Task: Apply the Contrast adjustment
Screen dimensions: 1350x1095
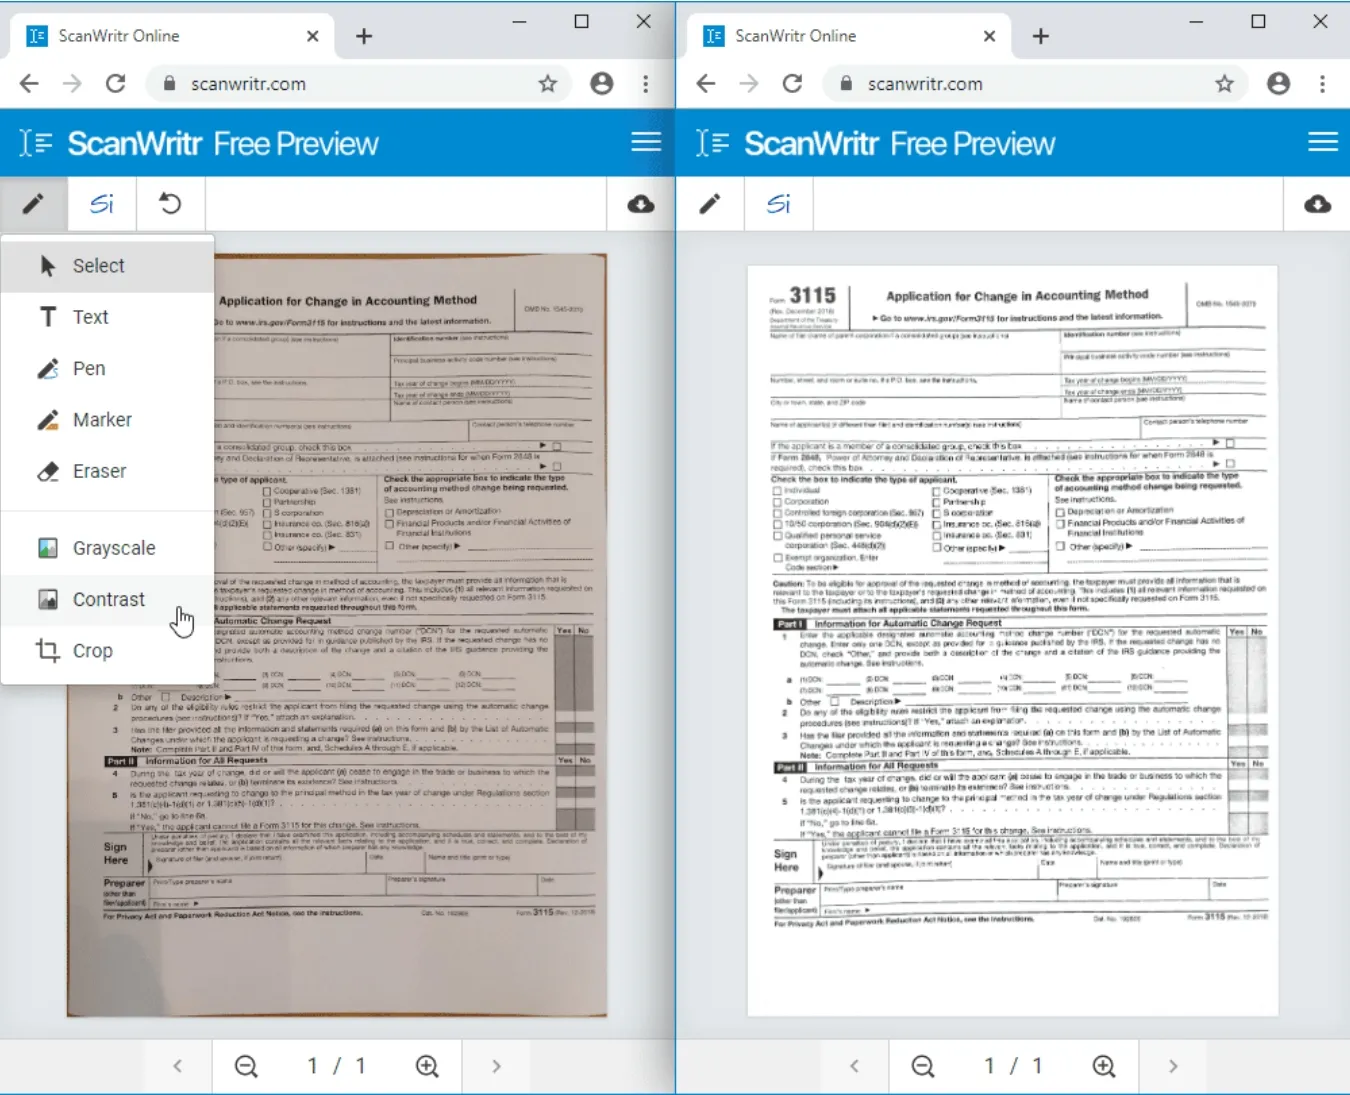Action: coord(108,599)
